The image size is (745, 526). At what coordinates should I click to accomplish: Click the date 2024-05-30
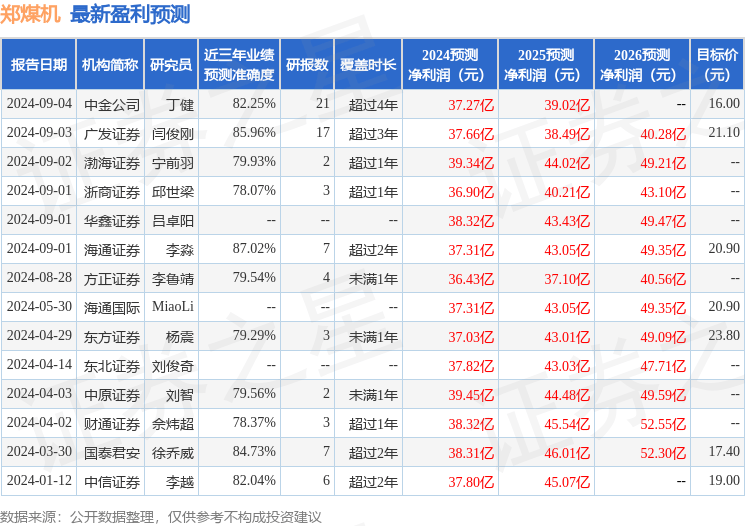click(x=39, y=306)
